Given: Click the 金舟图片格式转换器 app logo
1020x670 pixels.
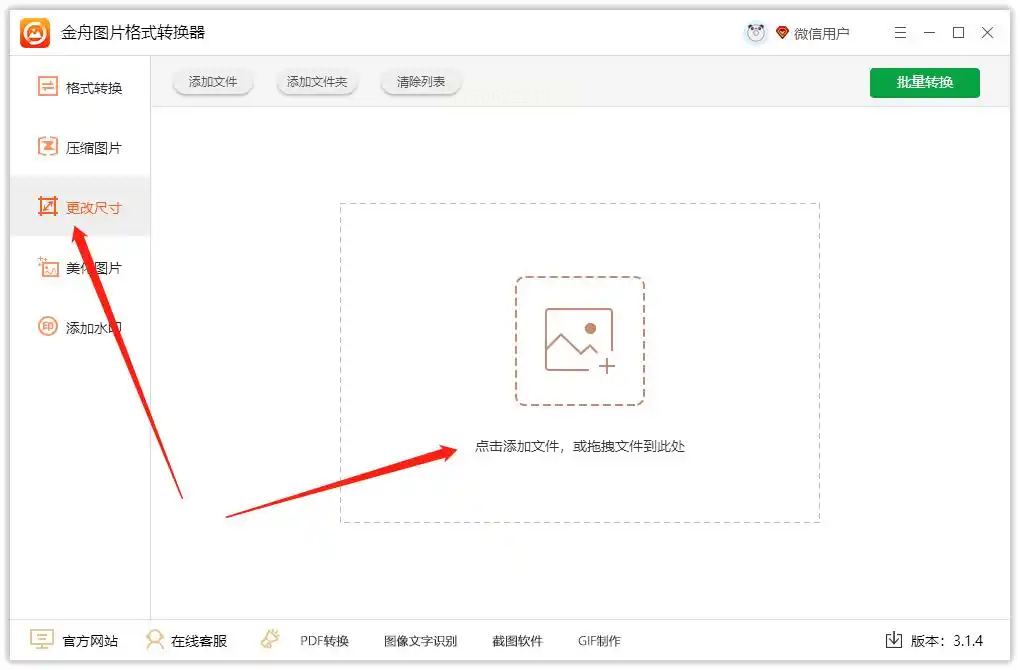Looking at the screenshot, I should point(35,33).
